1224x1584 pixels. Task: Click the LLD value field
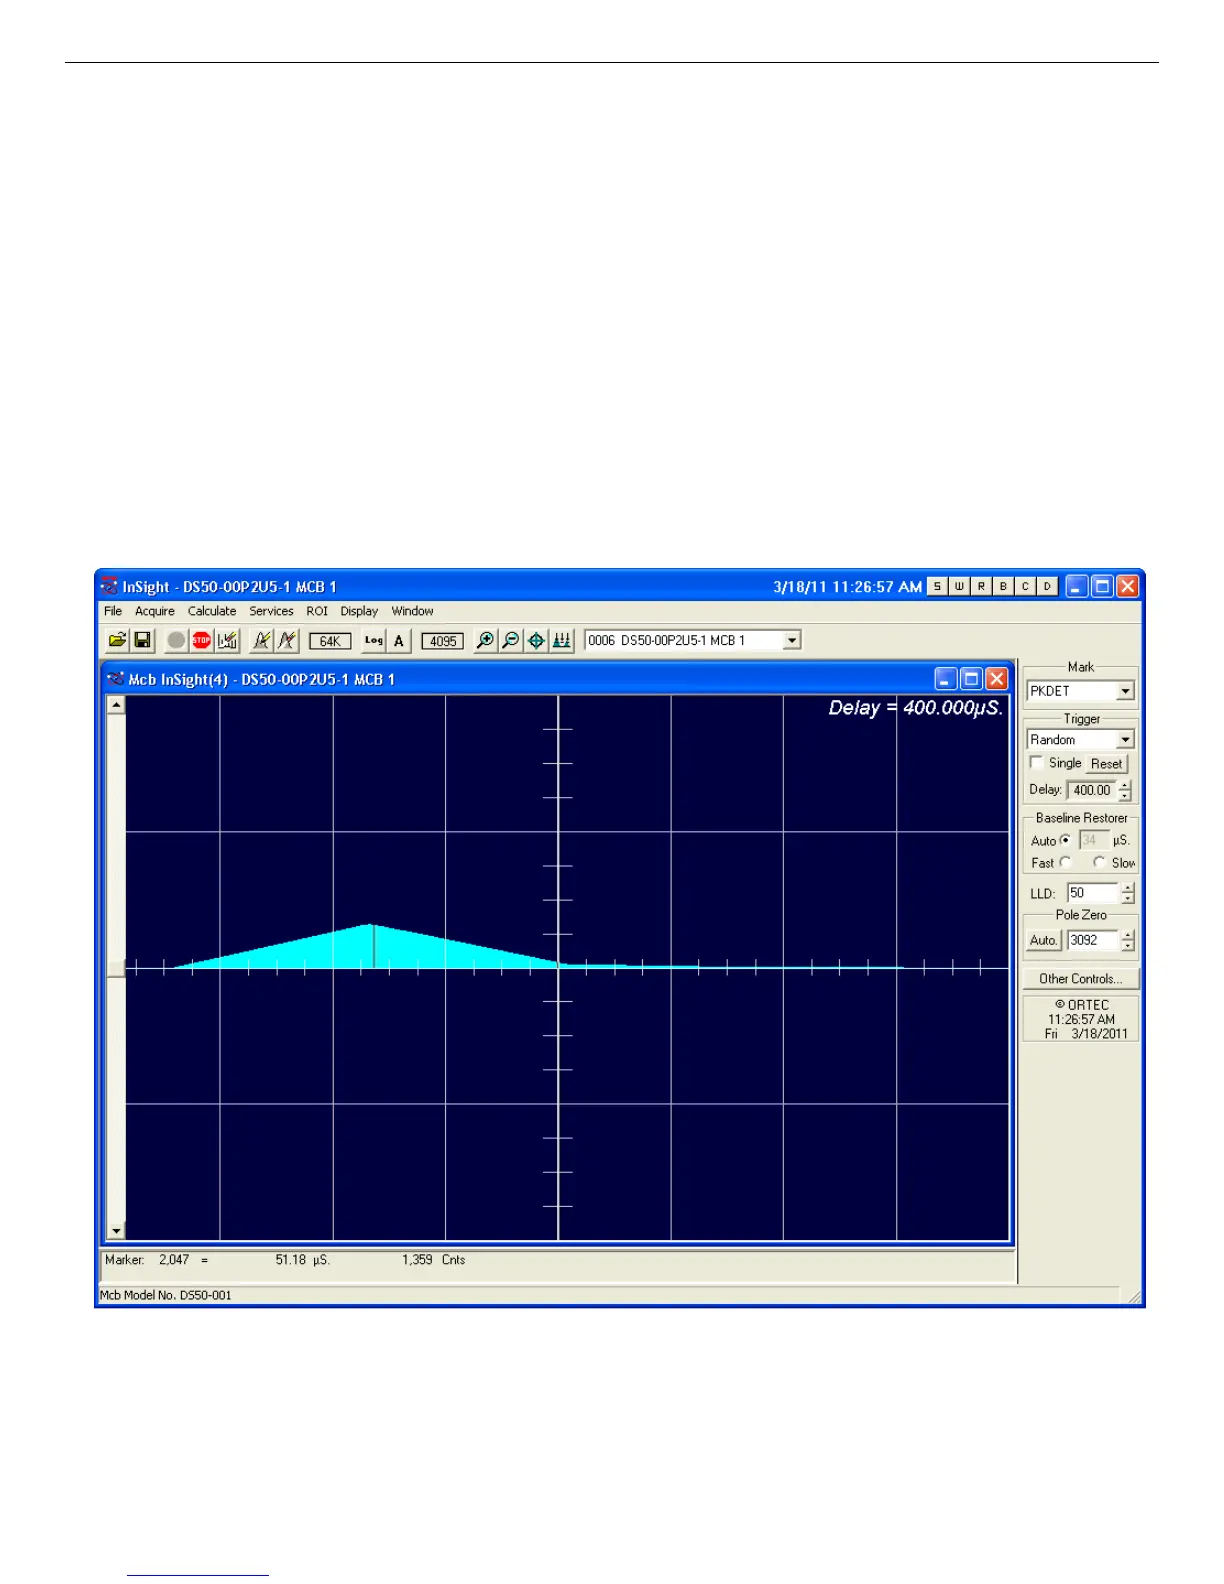pyautogui.click(x=1093, y=893)
